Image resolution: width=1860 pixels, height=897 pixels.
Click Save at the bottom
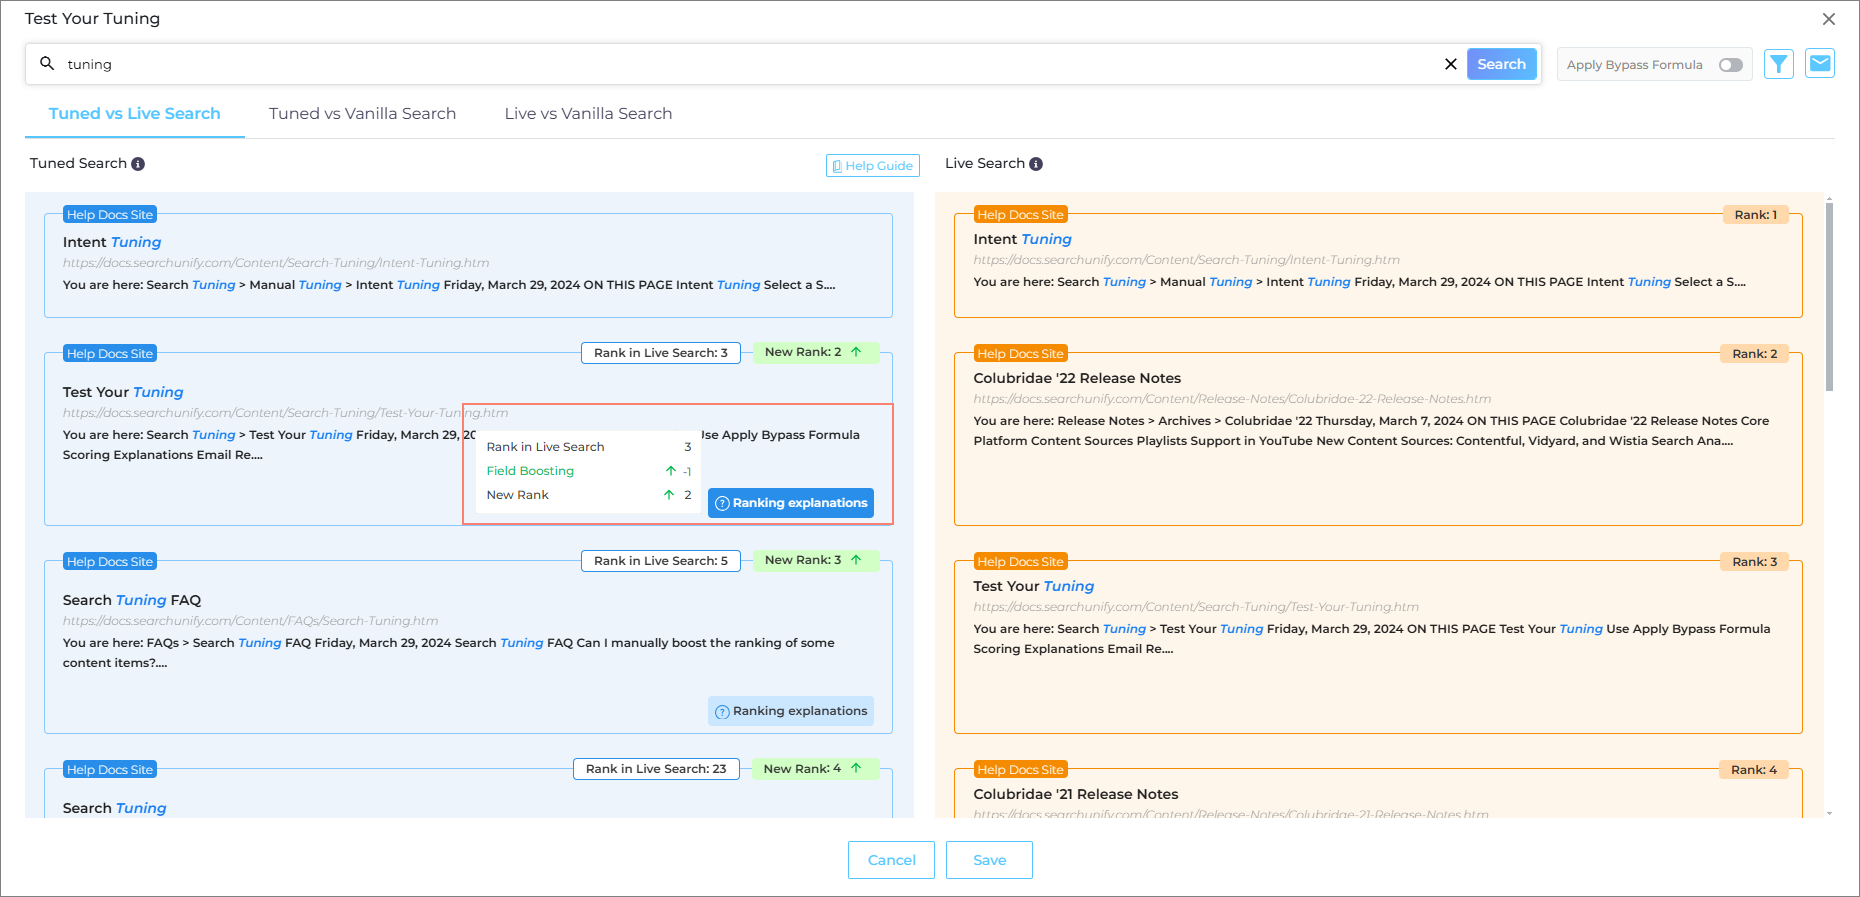989,860
